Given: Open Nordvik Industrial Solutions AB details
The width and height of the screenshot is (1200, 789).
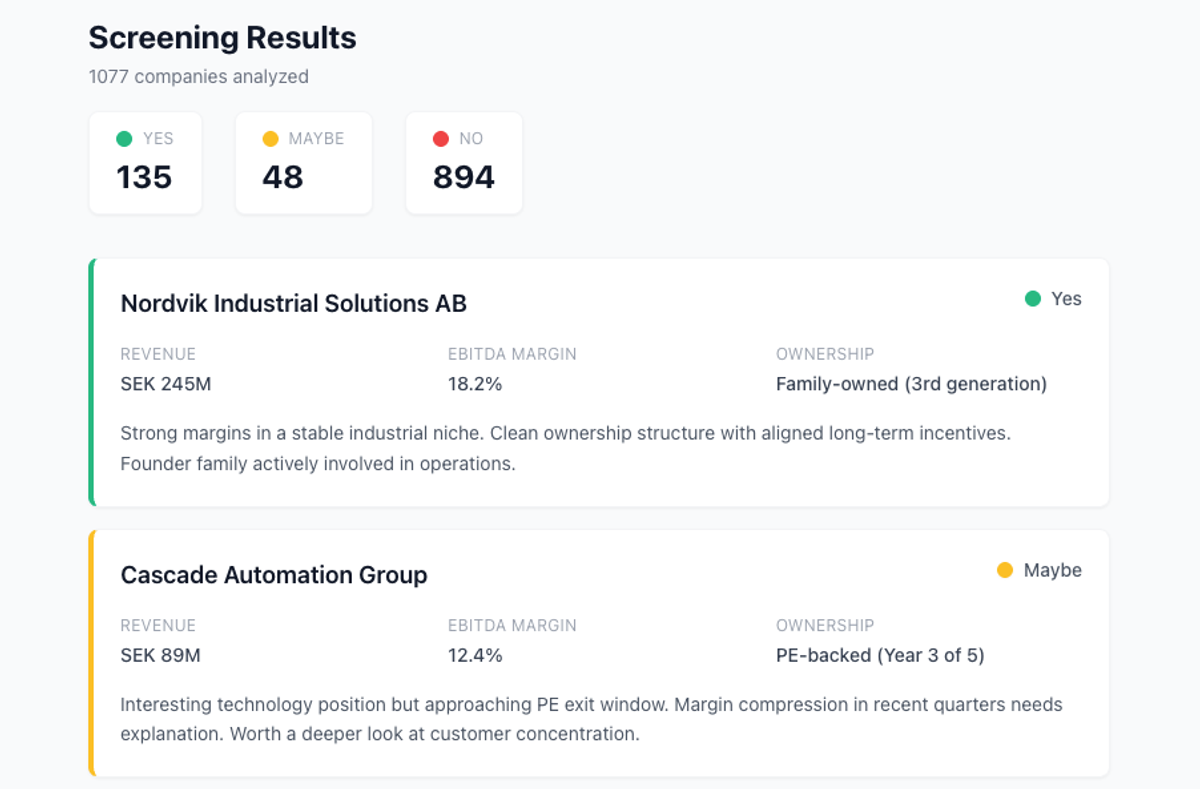Looking at the screenshot, I should 293,303.
